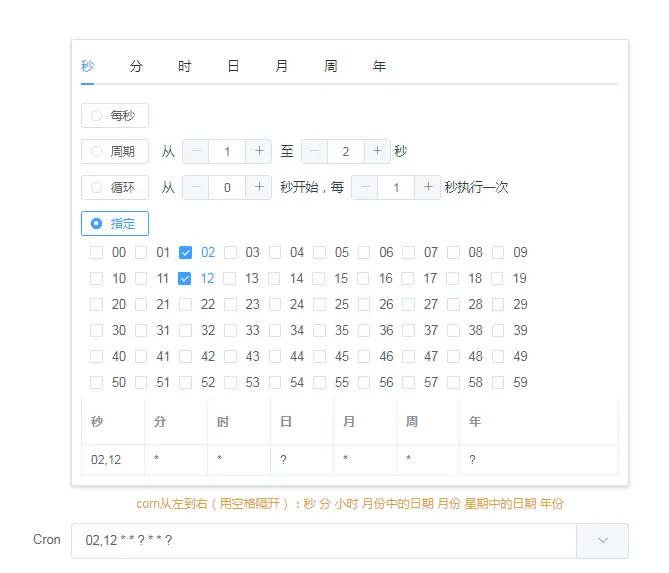Increase the loop (循环) start second value
Viewport: 669px width, 573px height.
click(259, 187)
